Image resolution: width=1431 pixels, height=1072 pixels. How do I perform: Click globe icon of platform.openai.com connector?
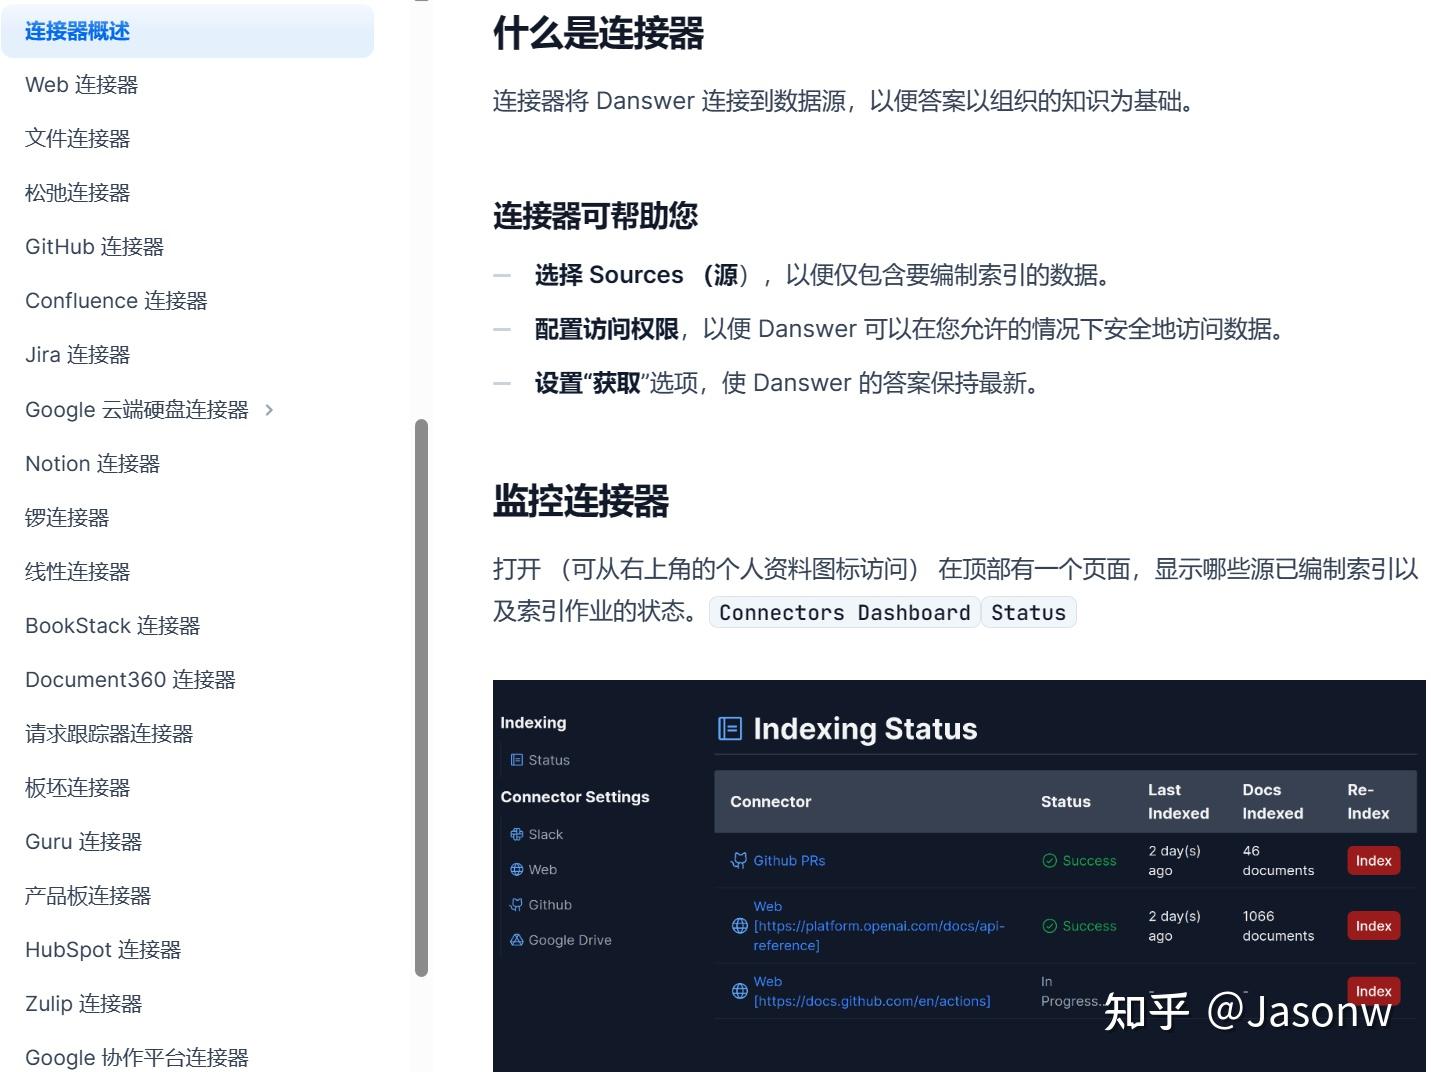tap(740, 926)
